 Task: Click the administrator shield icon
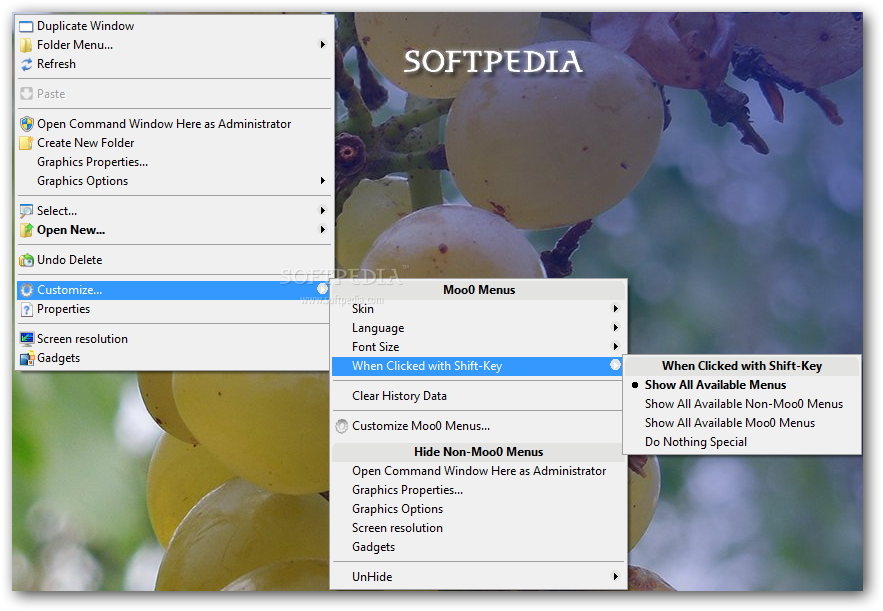tap(26, 124)
